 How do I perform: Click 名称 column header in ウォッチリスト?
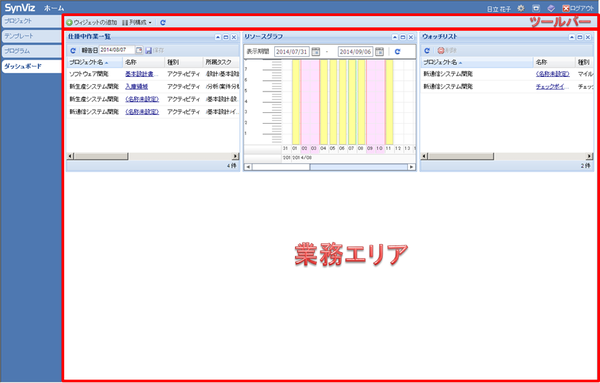554,62
